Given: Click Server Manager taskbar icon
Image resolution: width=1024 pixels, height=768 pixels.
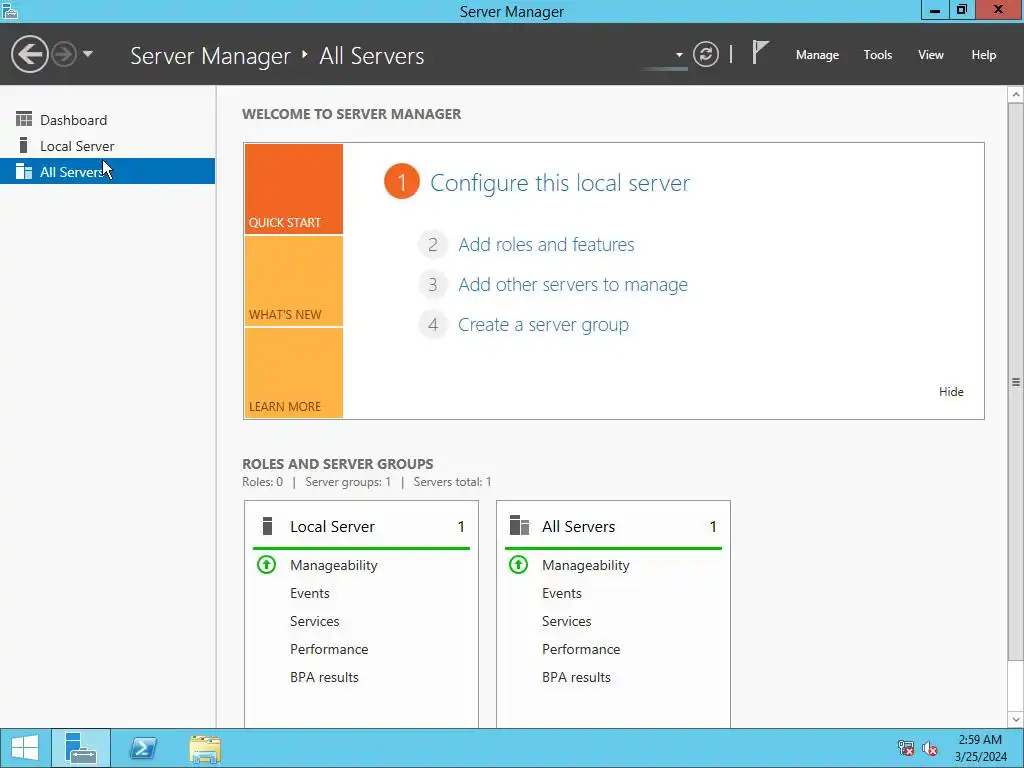Looking at the screenshot, I should click(x=81, y=748).
